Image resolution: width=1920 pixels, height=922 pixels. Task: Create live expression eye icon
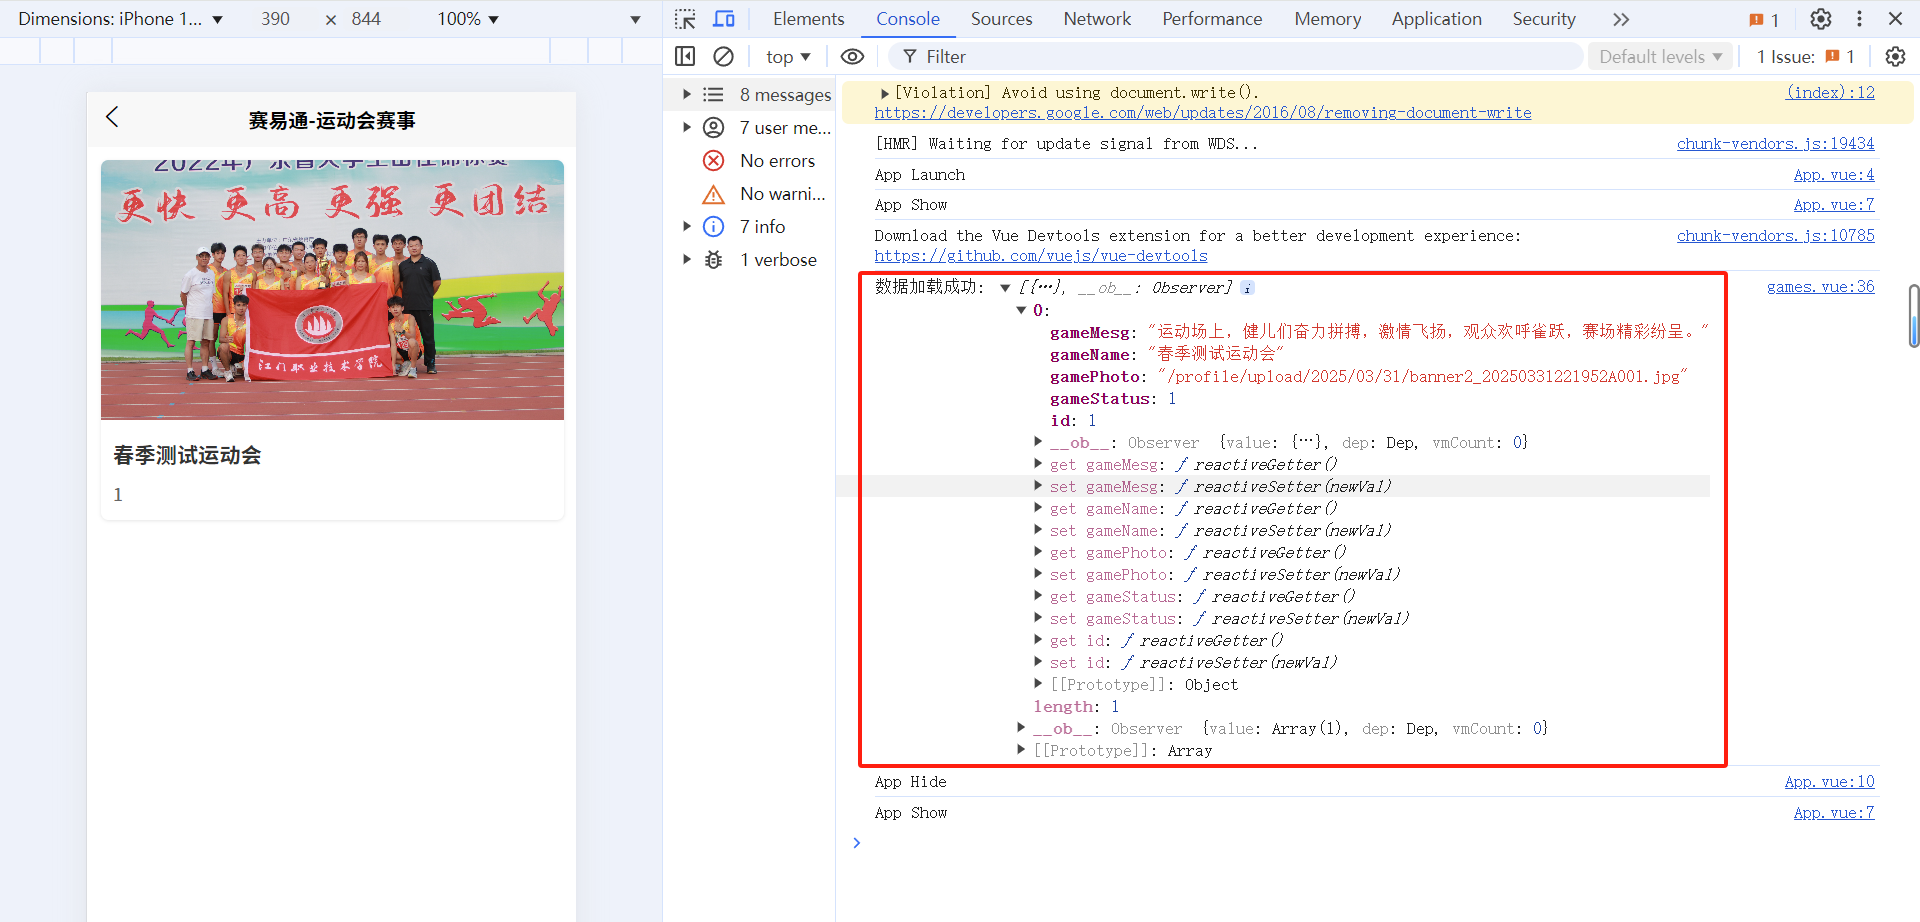tap(852, 57)
